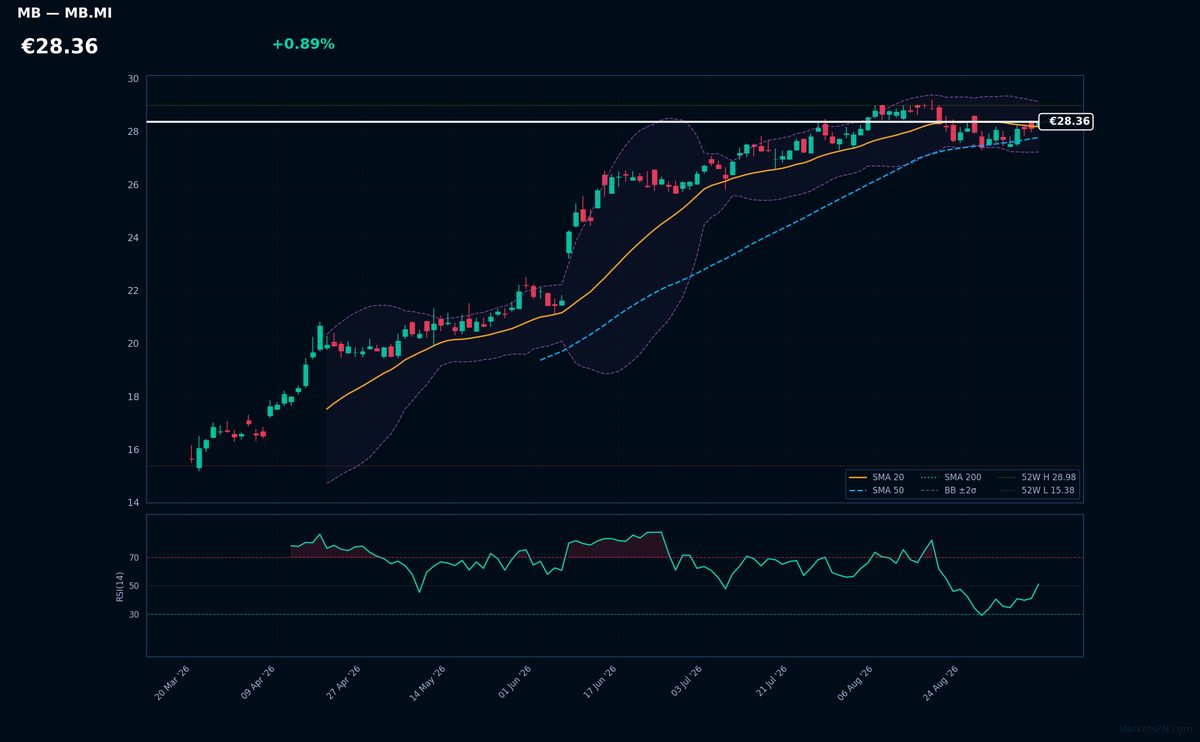Click the SMA 50 blue dashed legend marker
Viewport: 1200px width, 742px height.
pos(858,491)
